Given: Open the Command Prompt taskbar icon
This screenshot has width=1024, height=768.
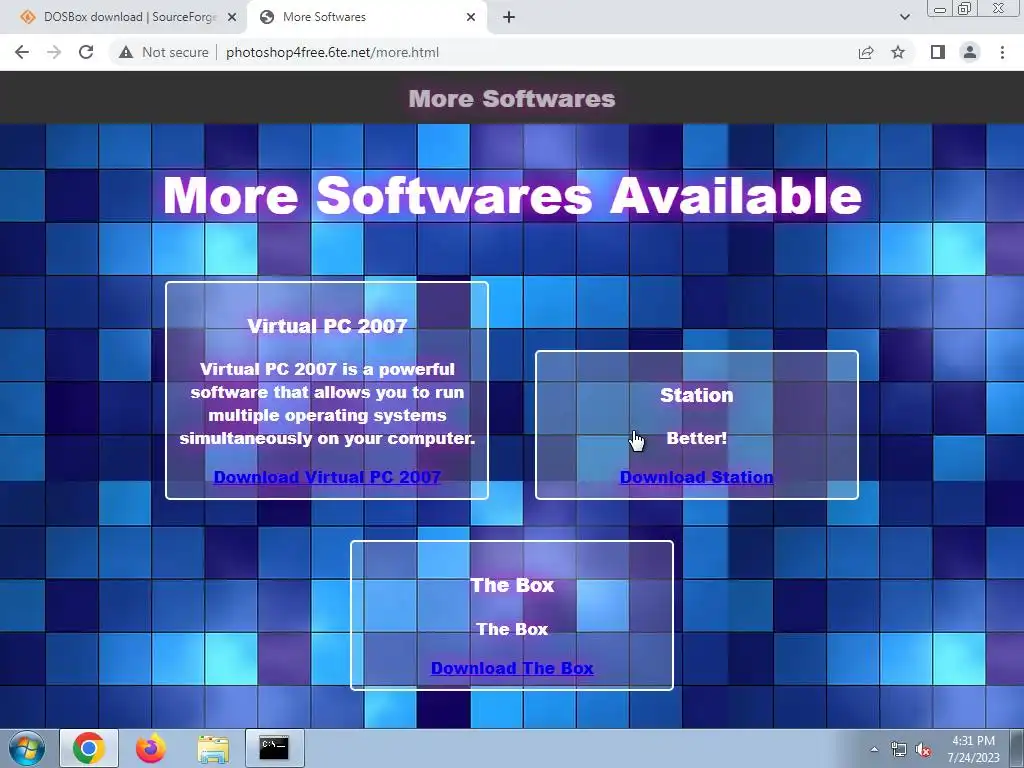Looking at the screenshot, I should [x=274, y=748].
